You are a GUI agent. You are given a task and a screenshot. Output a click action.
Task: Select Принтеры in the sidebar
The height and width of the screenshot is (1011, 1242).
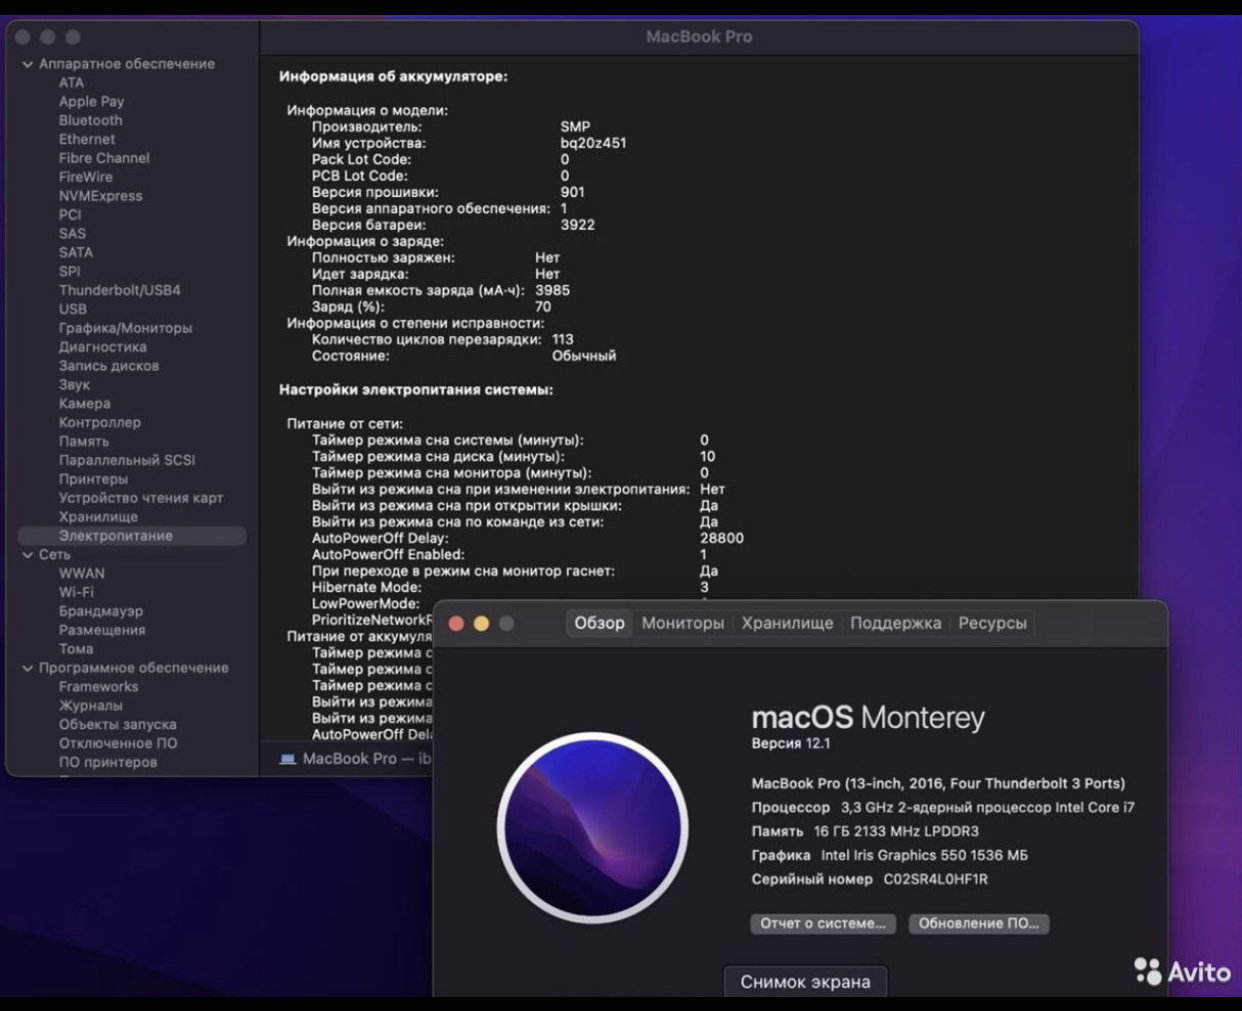(x=93, y=479)
